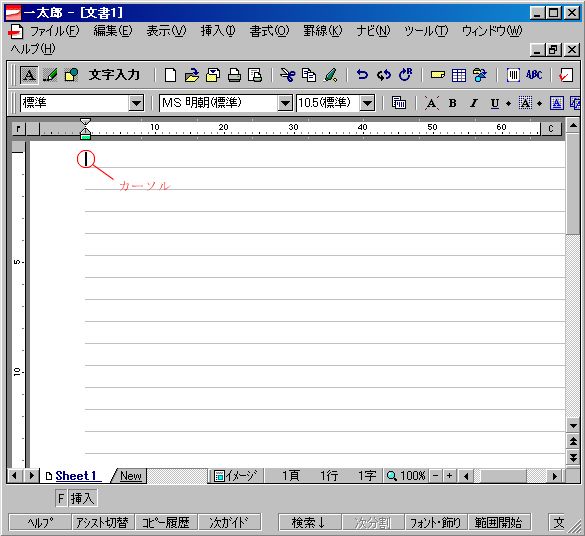Click the yellow label frame icon
This screenshot has height=536, width=585.
pos(437,75)
